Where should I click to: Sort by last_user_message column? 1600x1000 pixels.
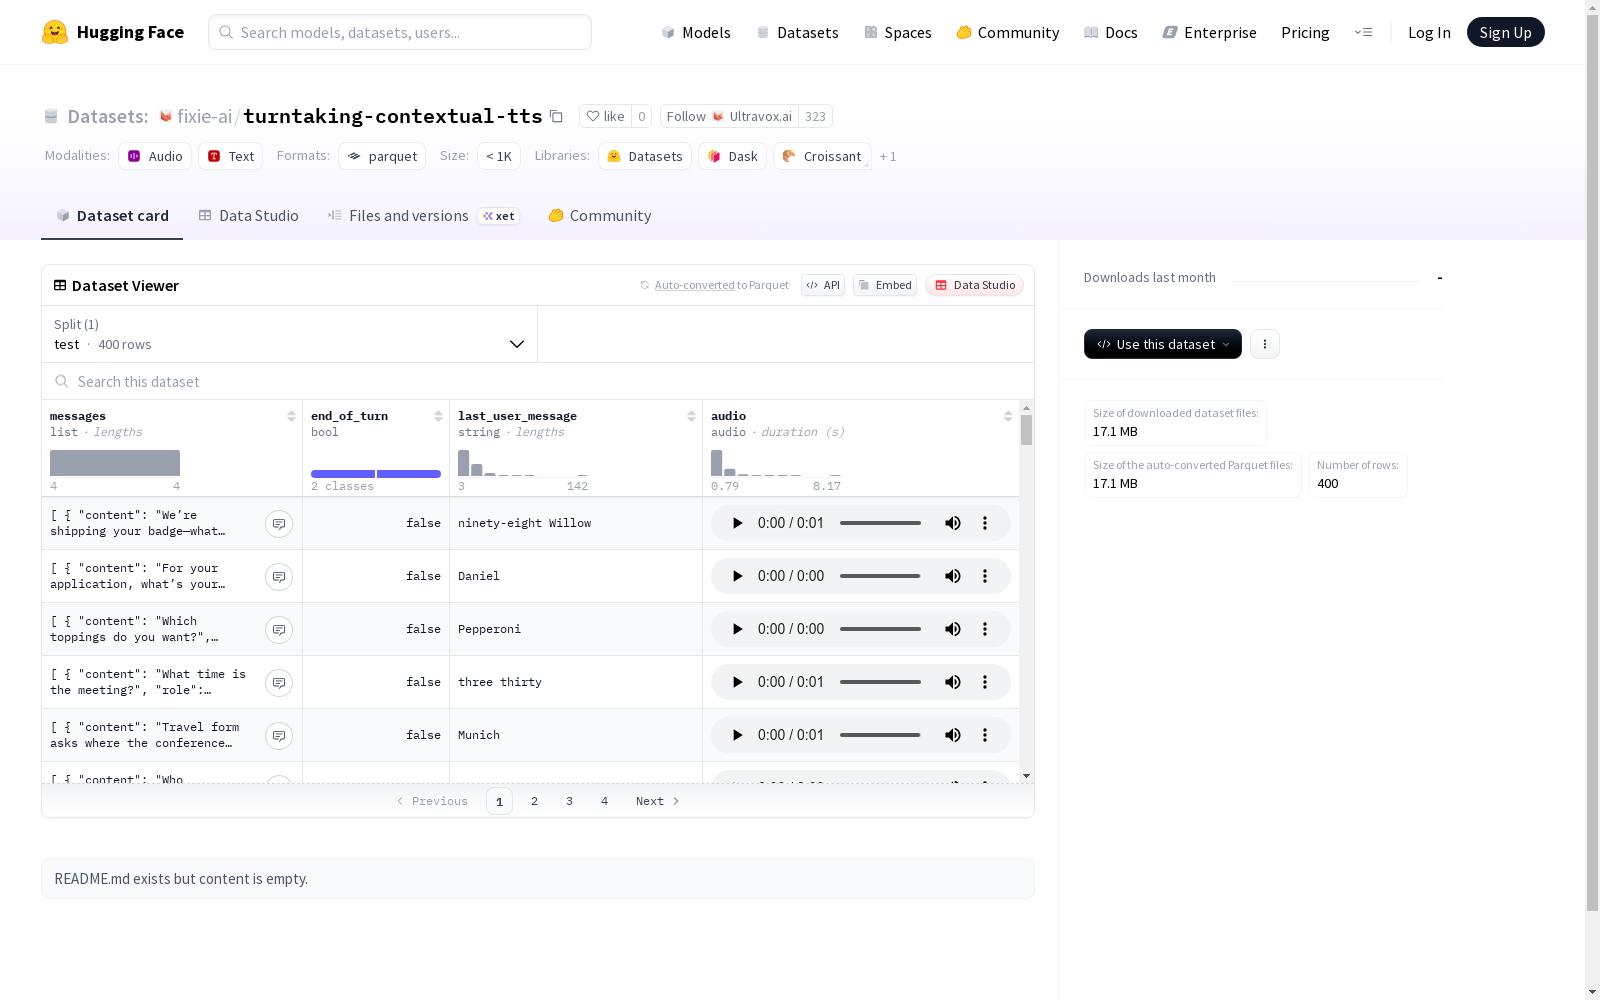coord(691,416)
